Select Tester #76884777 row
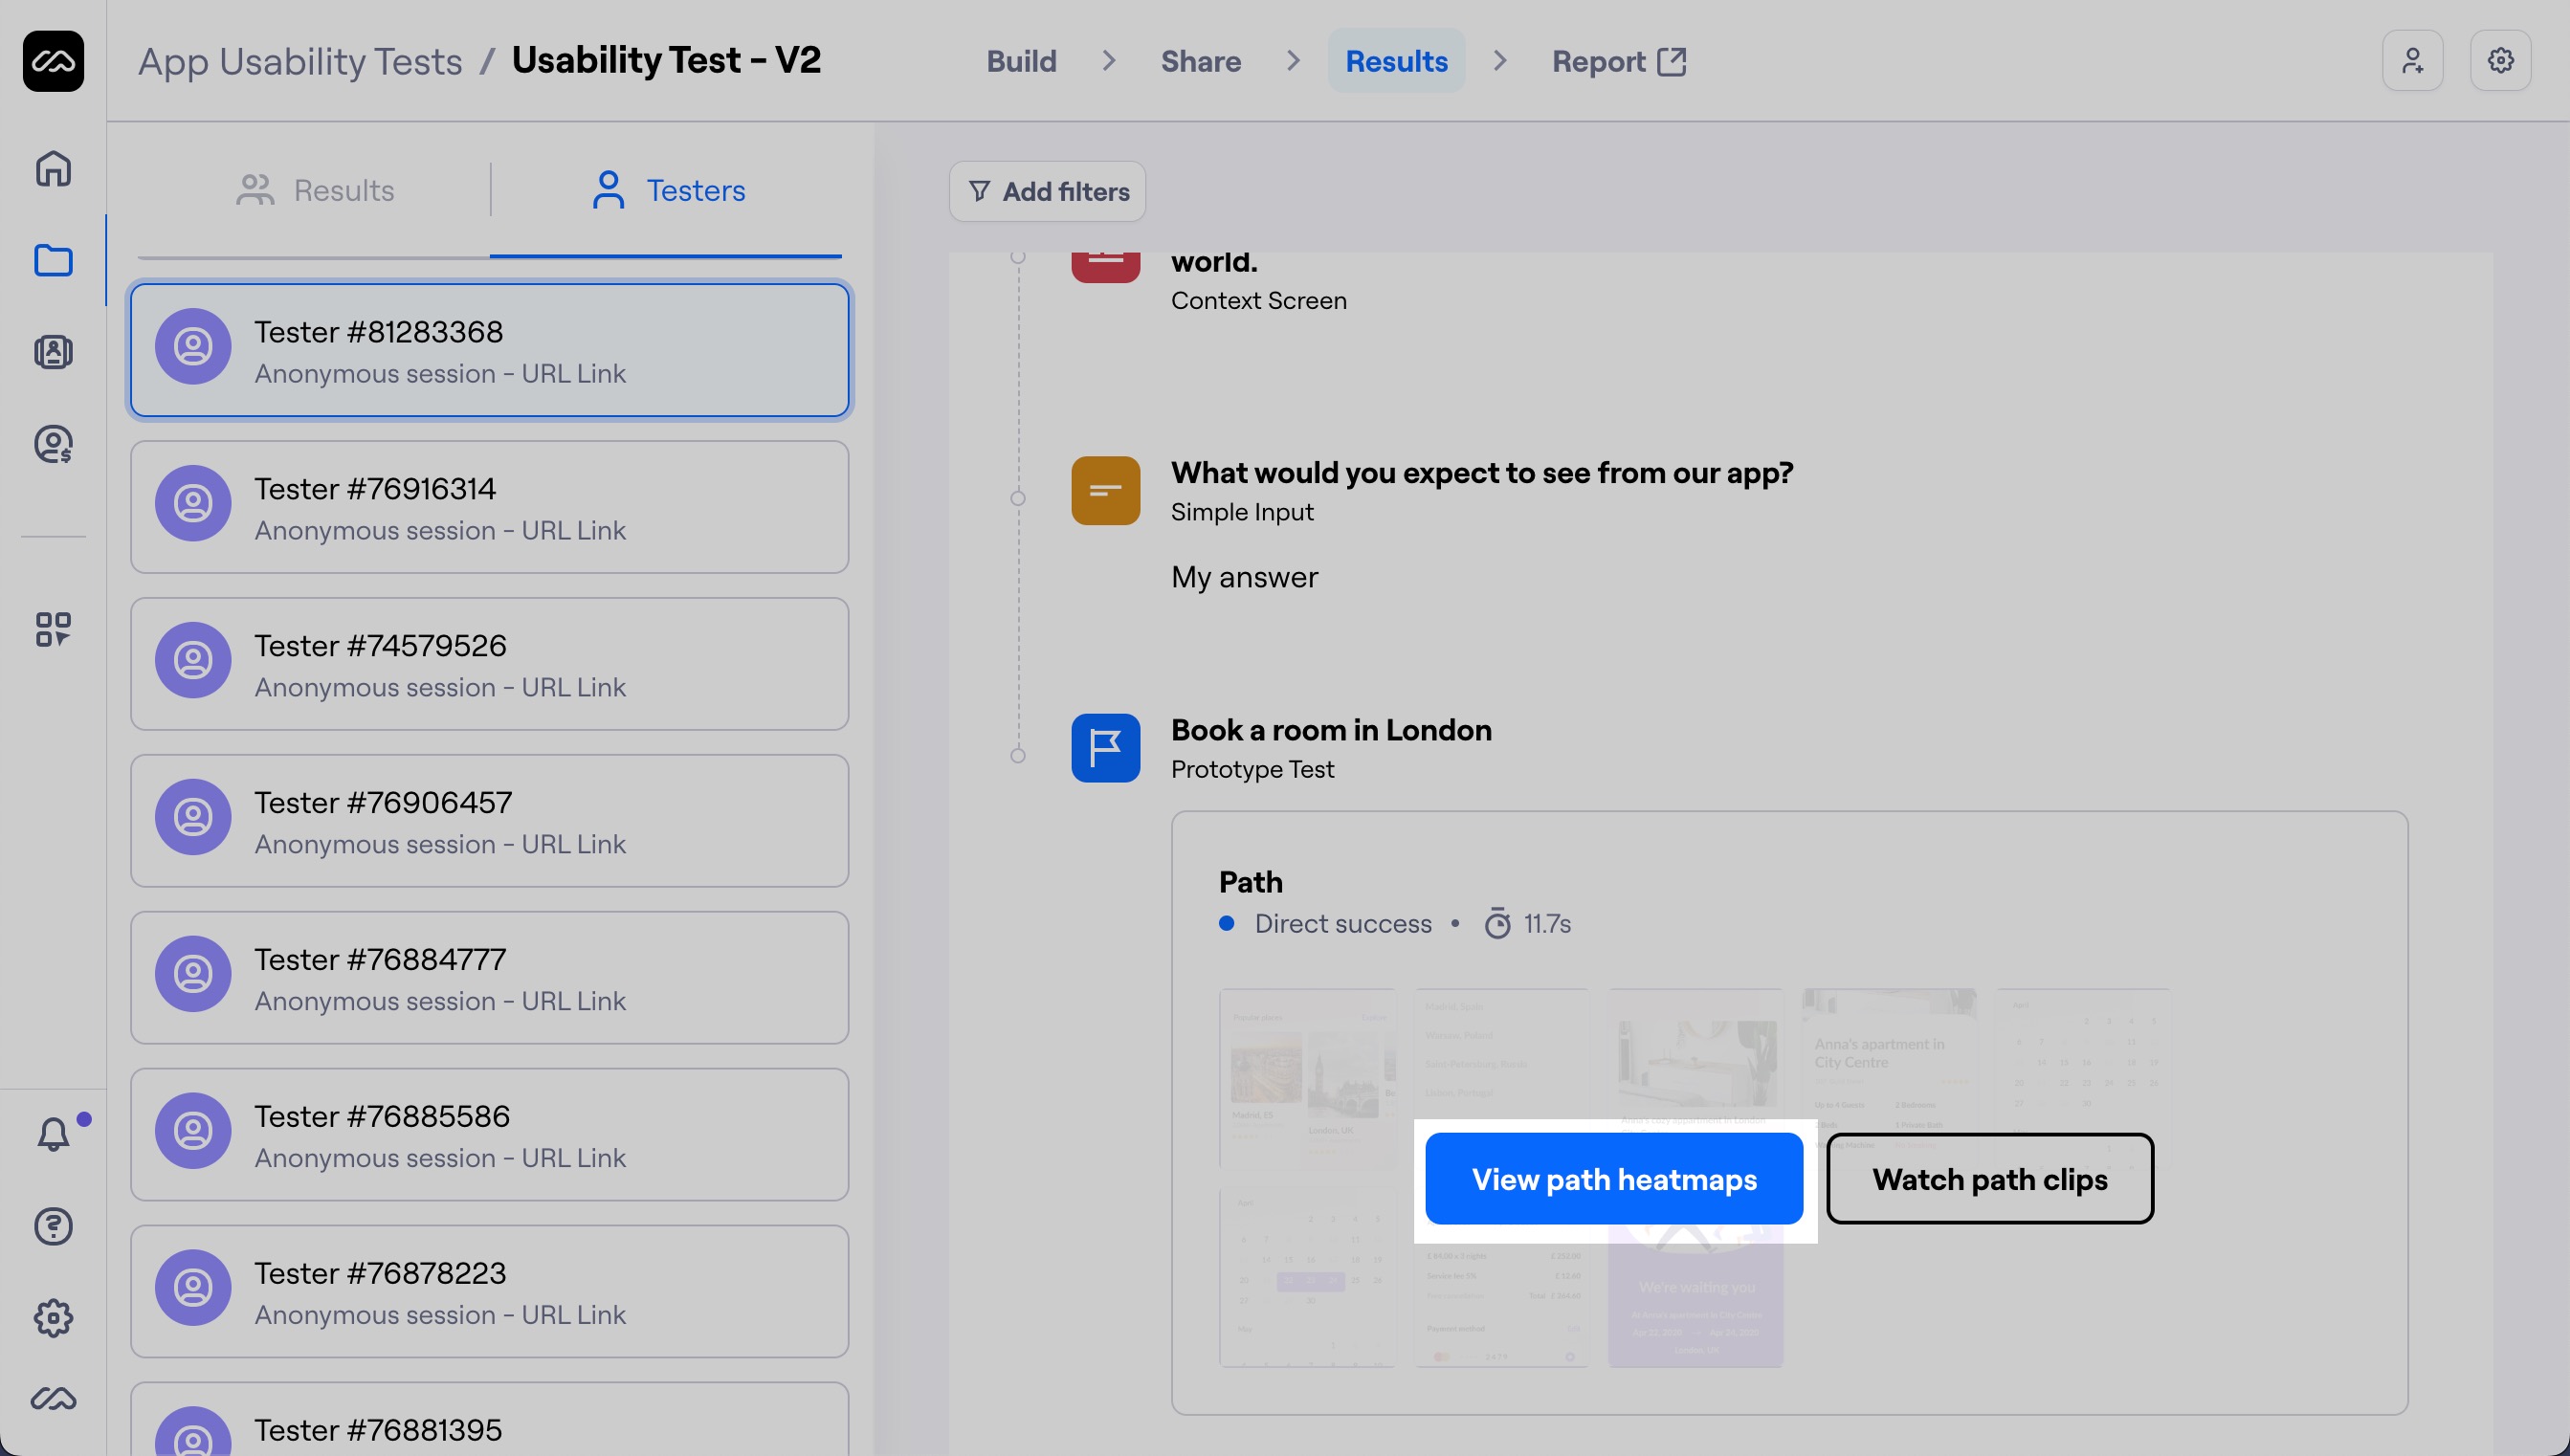The width and height of the screenshot is (2570, 1456). tap(490, 978)
